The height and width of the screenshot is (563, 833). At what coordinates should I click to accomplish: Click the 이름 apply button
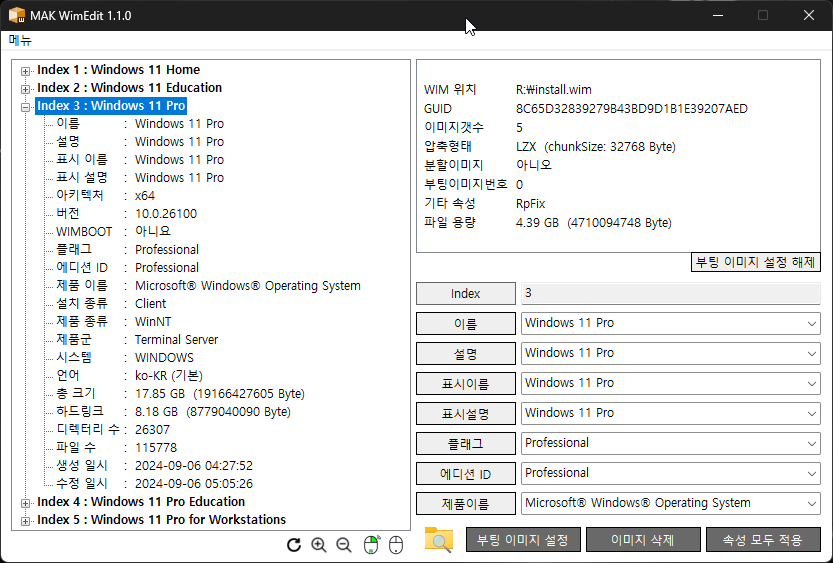465,323
